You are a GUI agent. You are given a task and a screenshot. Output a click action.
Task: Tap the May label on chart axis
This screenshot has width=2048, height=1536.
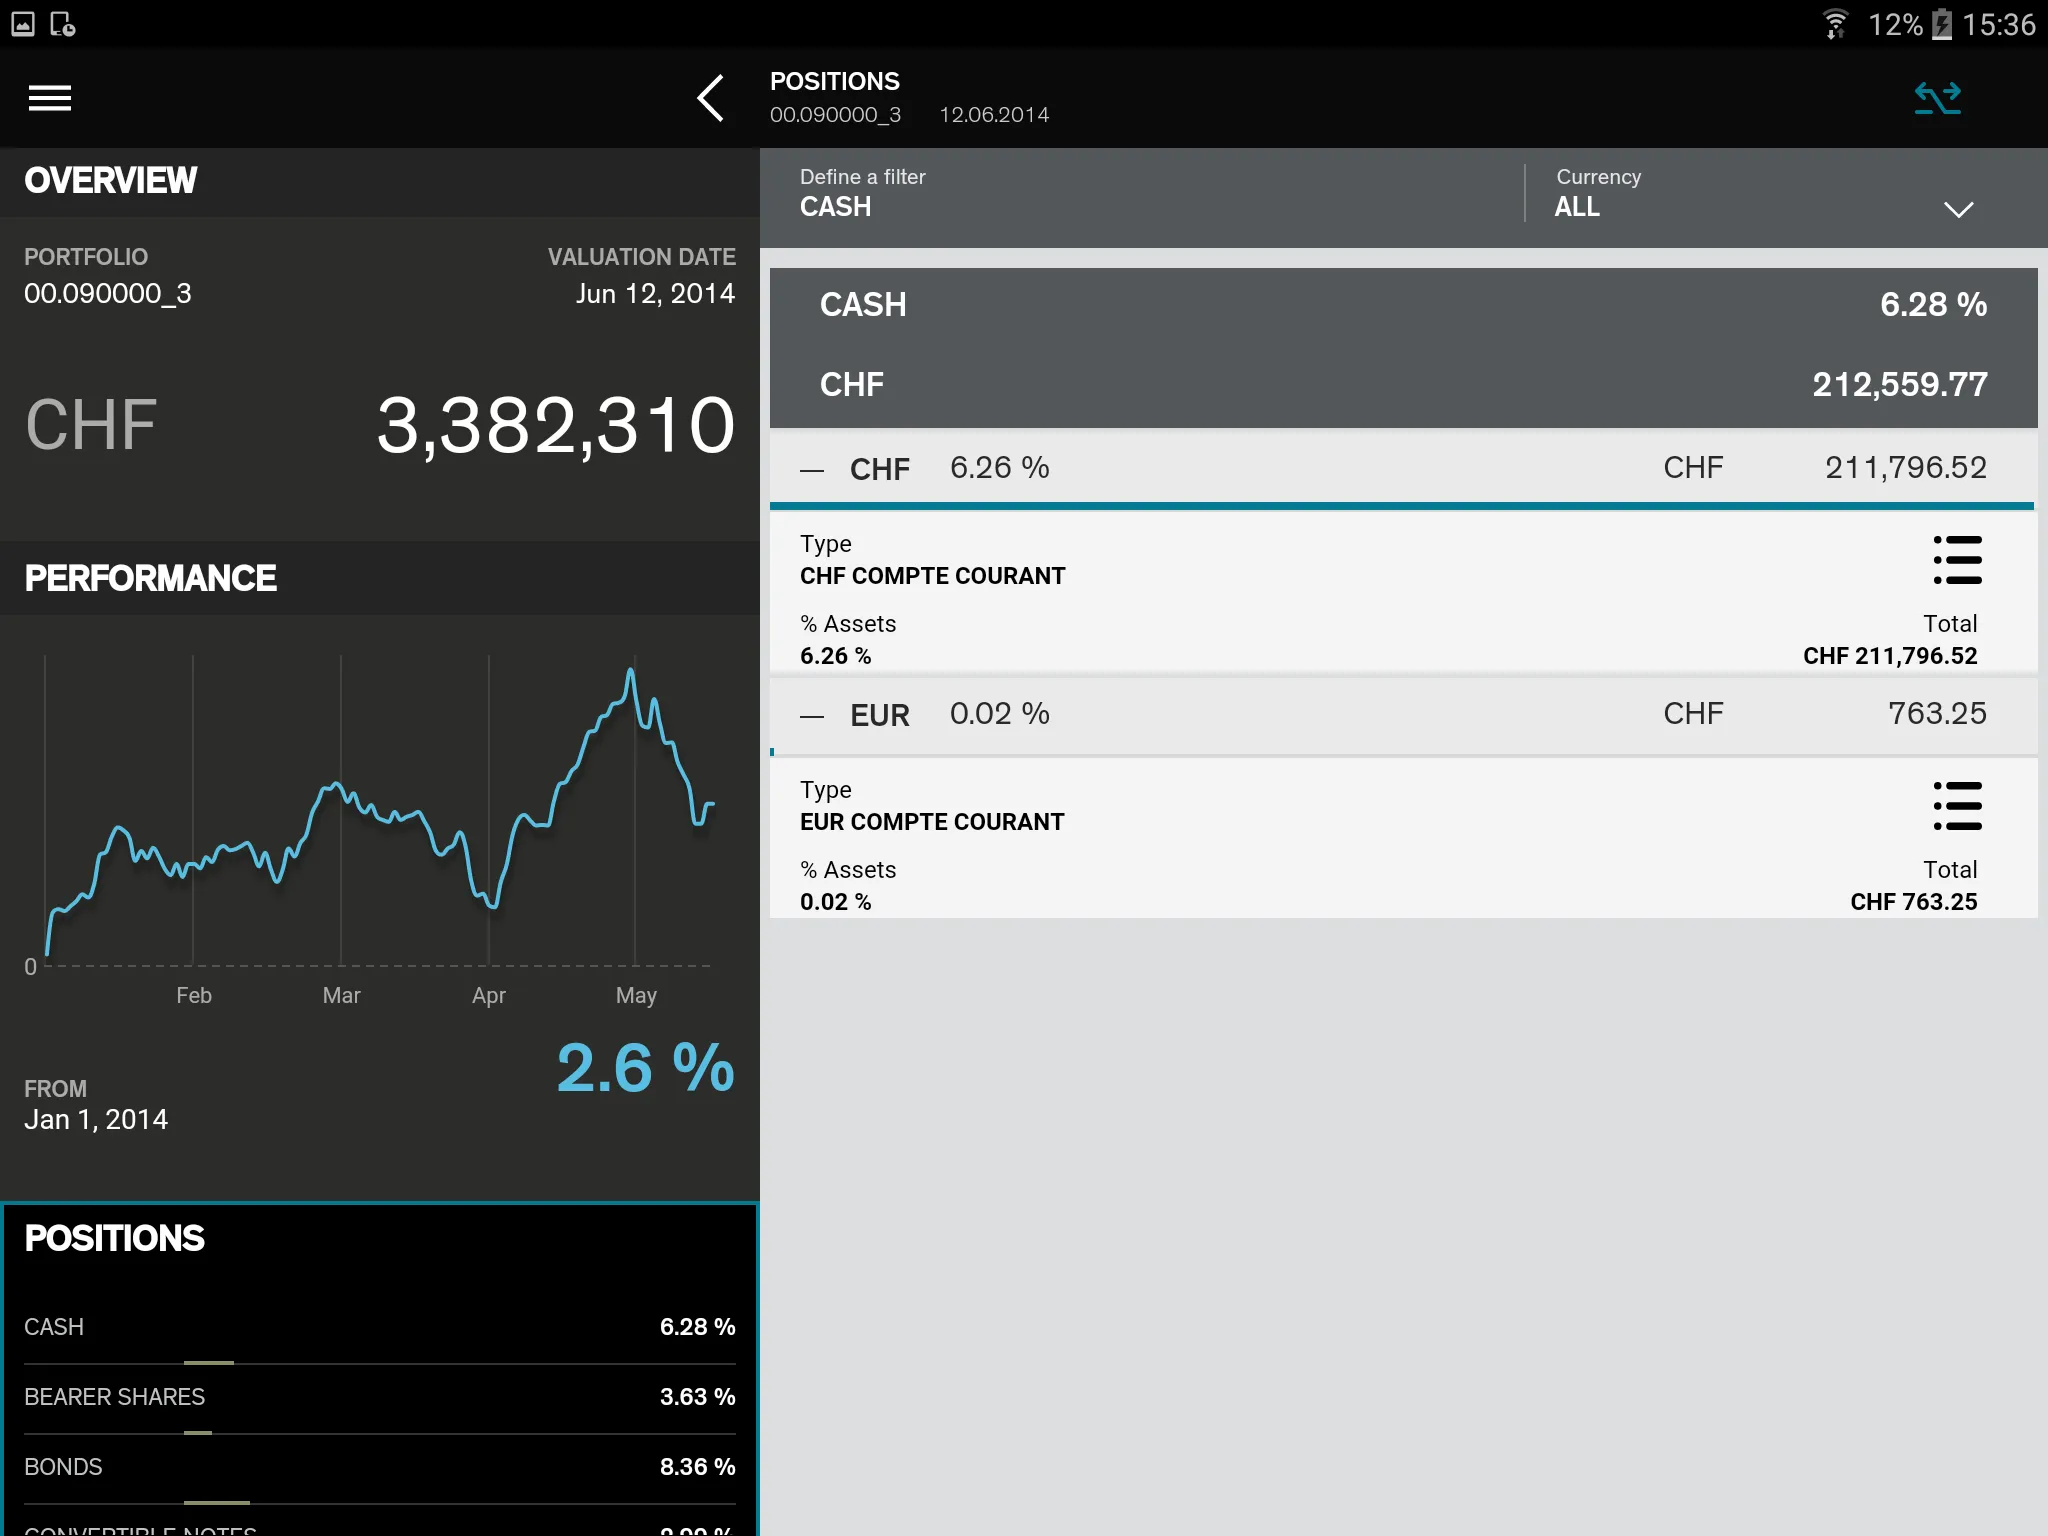[x=636, y=996]
